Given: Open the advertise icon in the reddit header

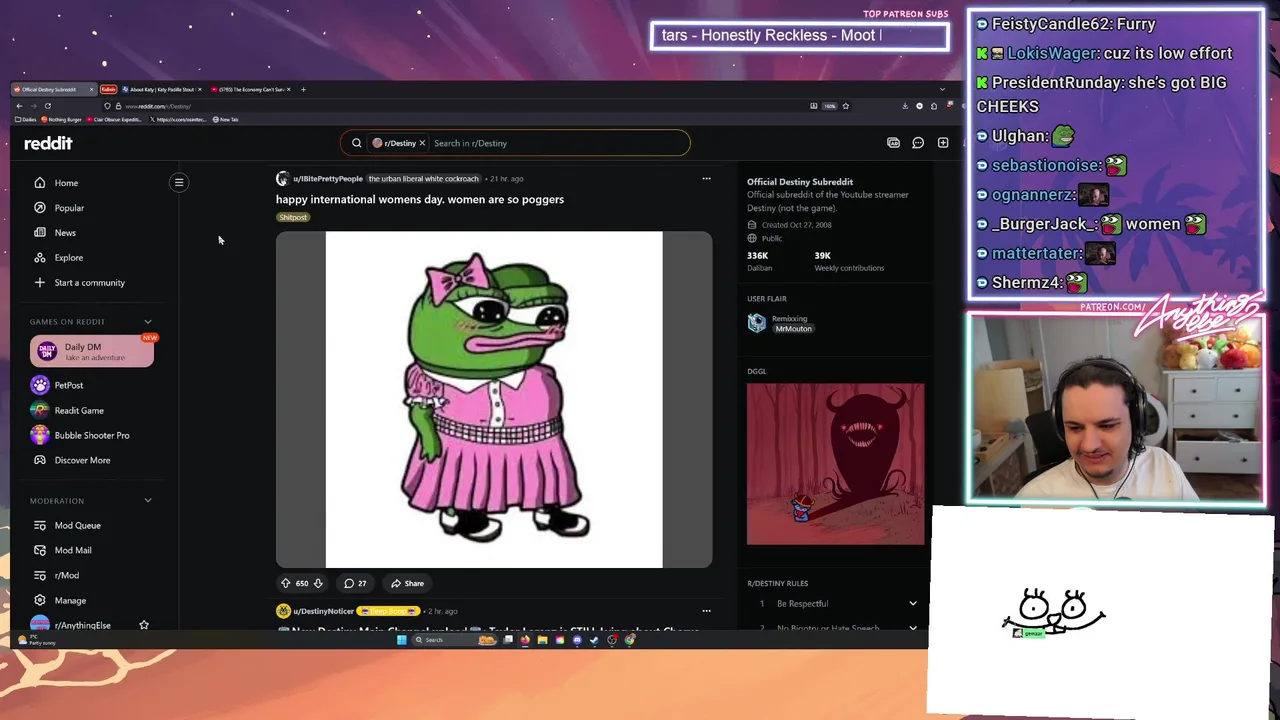Looking at the screenshot, I should tap(893, 143).
